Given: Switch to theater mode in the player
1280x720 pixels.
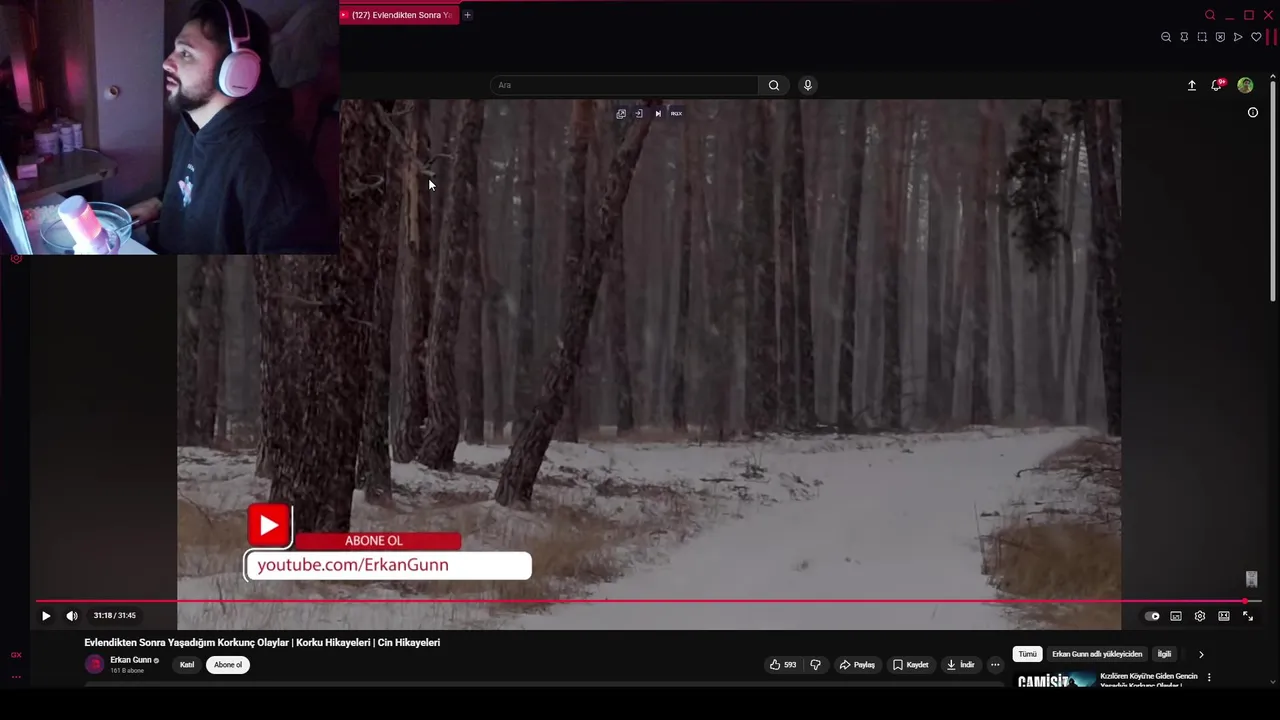Looking at the screenshot, I should 1224,616.
